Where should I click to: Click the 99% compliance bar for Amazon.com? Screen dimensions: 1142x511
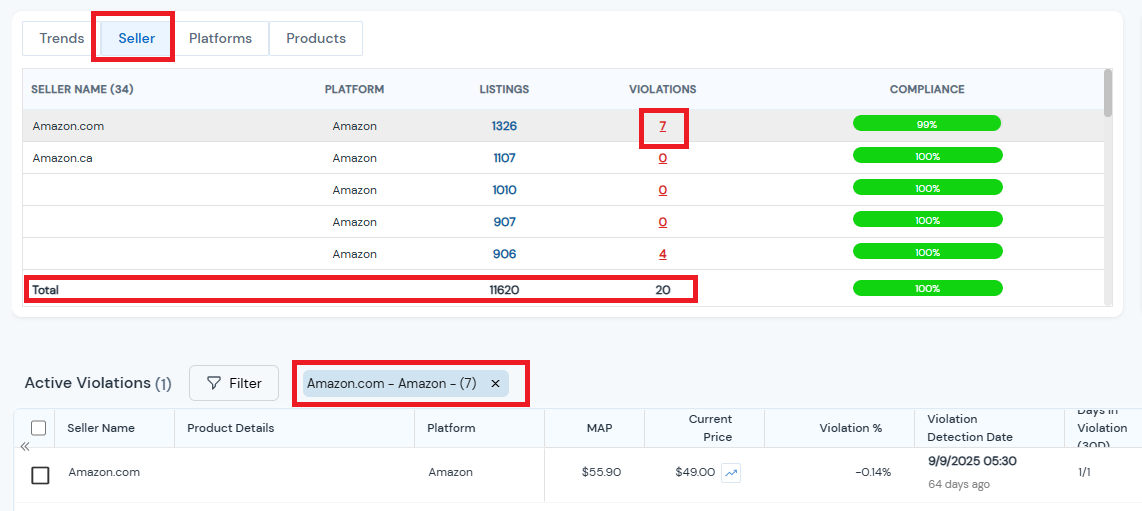926,124
